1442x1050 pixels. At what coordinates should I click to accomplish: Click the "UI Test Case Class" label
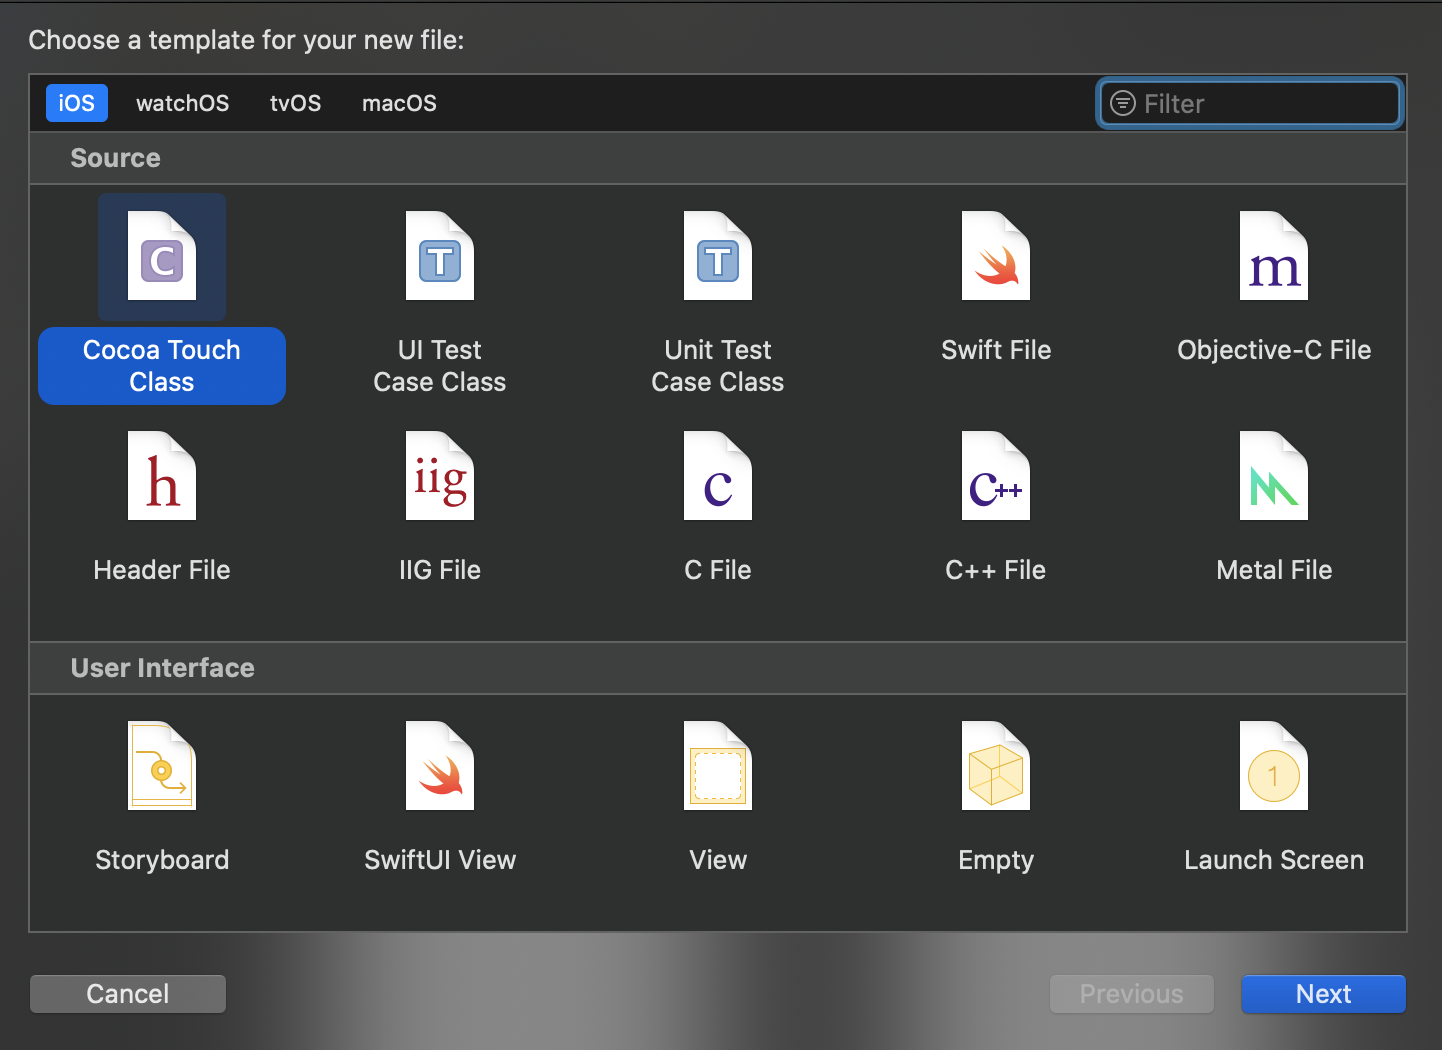pos(440,366)
